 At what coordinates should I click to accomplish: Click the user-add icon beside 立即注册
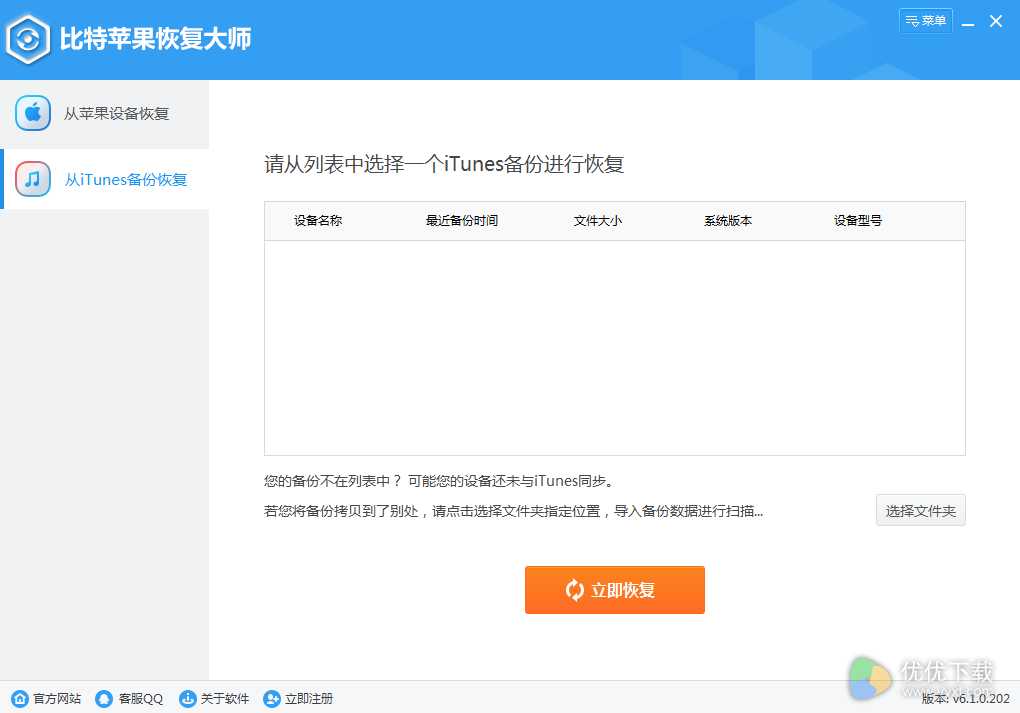[272, 699]
